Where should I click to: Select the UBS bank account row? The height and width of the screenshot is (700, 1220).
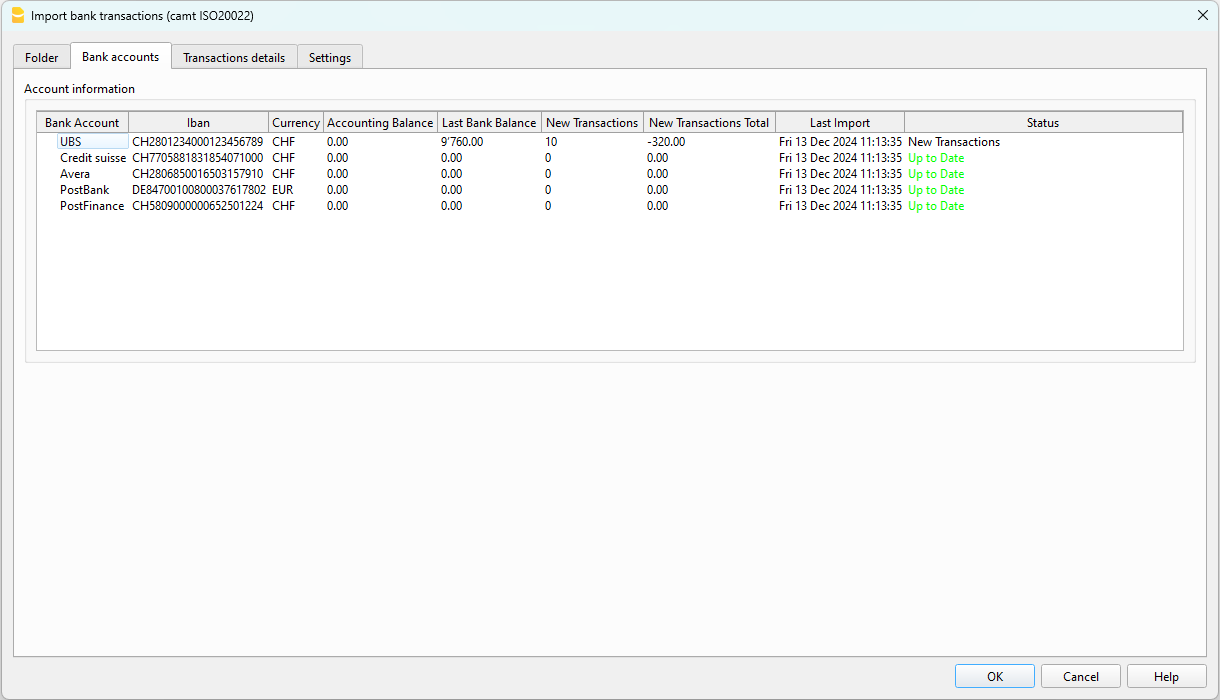pos(71,142)
